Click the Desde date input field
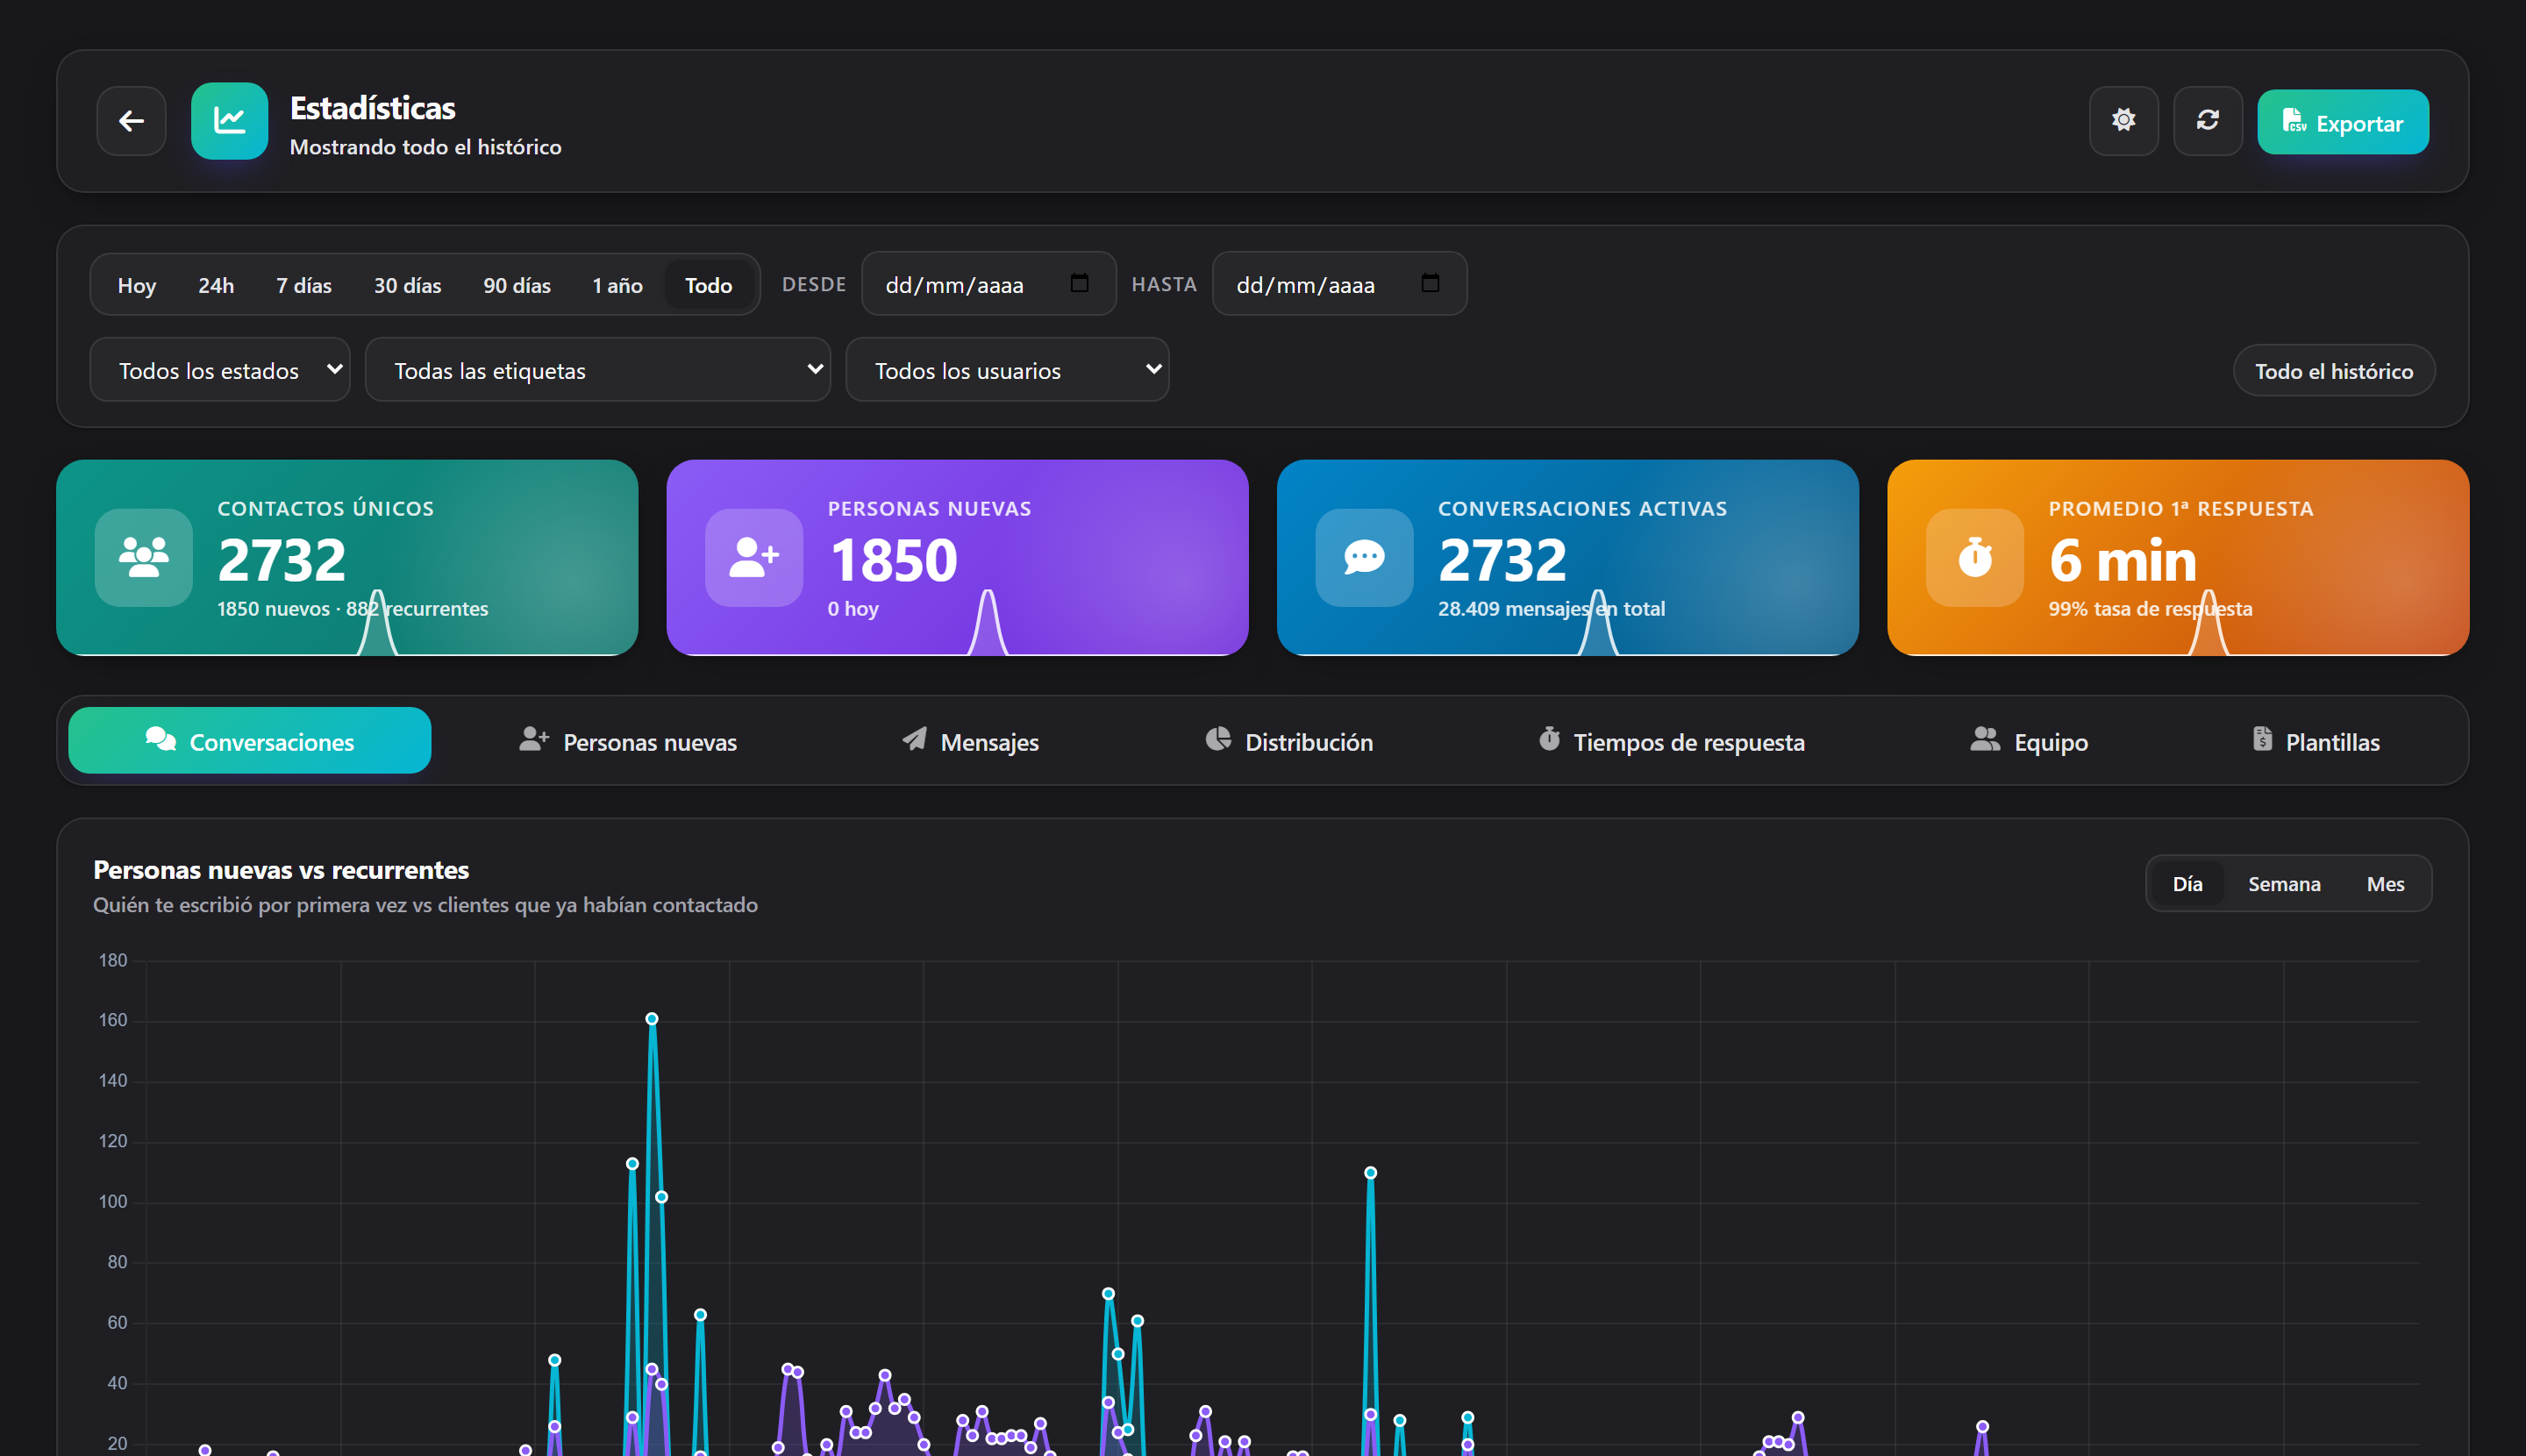This screenshot has width=2526, height=1456. [x=988, y=284]
